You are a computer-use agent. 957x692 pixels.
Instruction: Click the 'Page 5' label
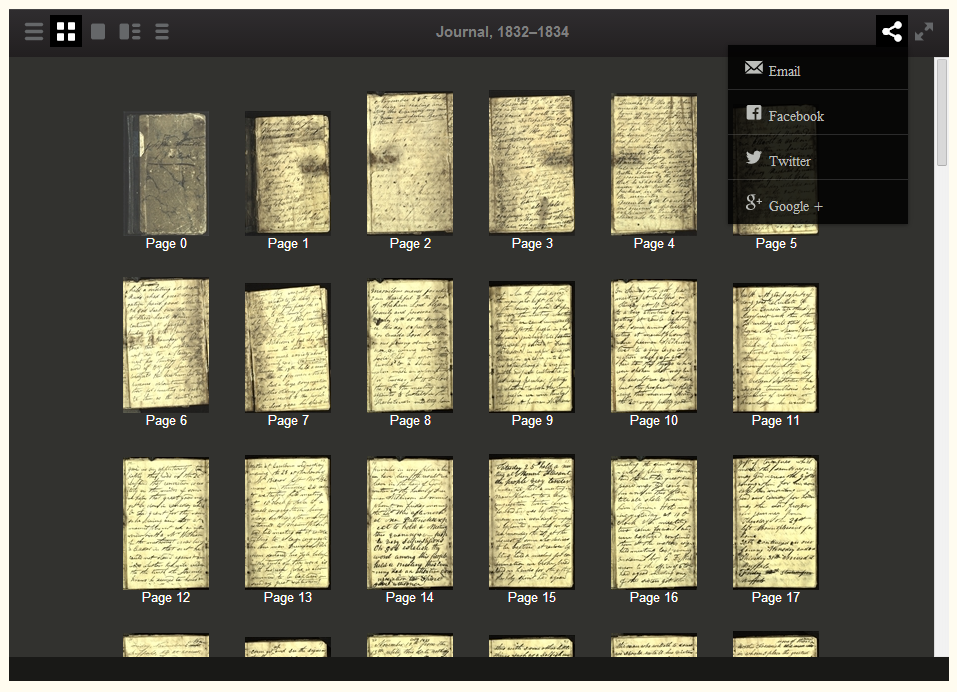point(776,243)
